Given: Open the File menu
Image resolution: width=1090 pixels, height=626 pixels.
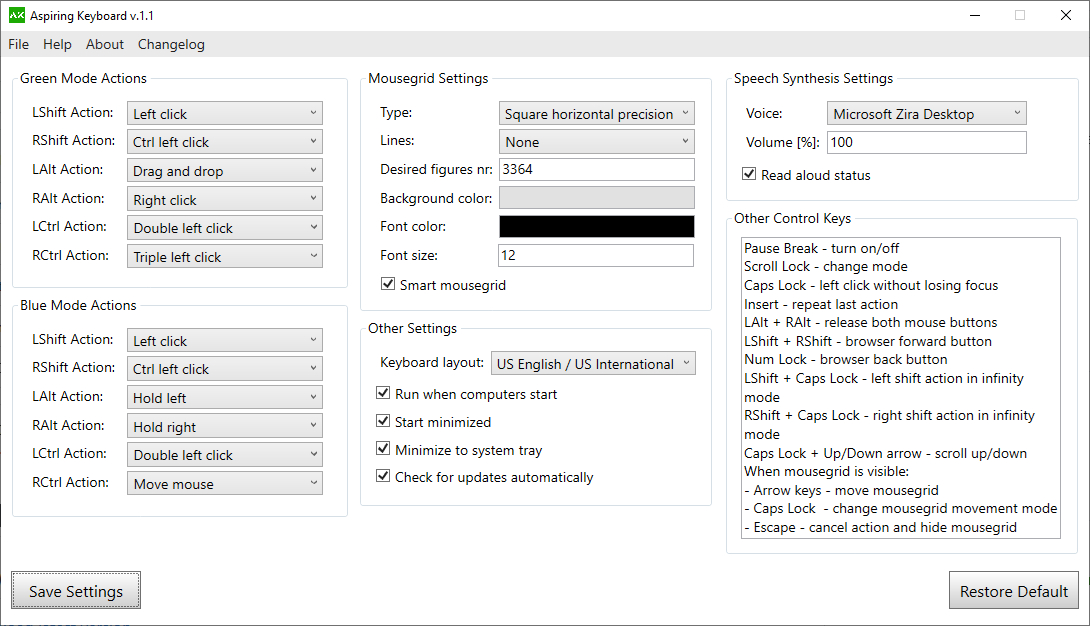Looking at the screenshot, I should [x=19, y=44].
